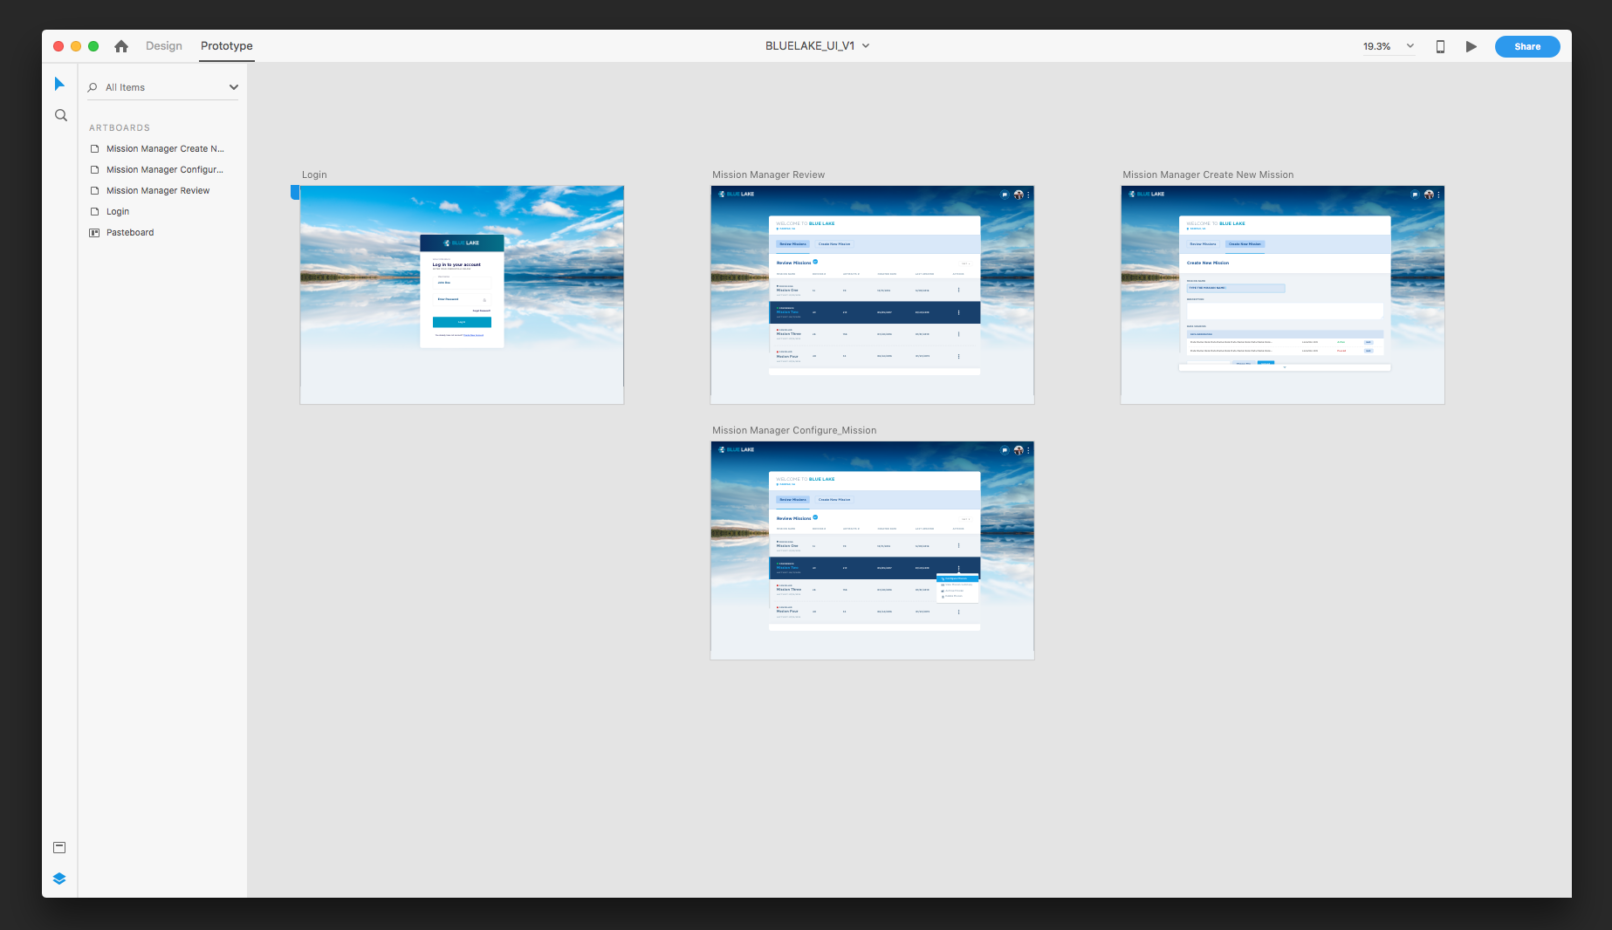Screen dimensions: 1612x930
Task: Click the Home icon in title bar
Action: coord(121,46)
